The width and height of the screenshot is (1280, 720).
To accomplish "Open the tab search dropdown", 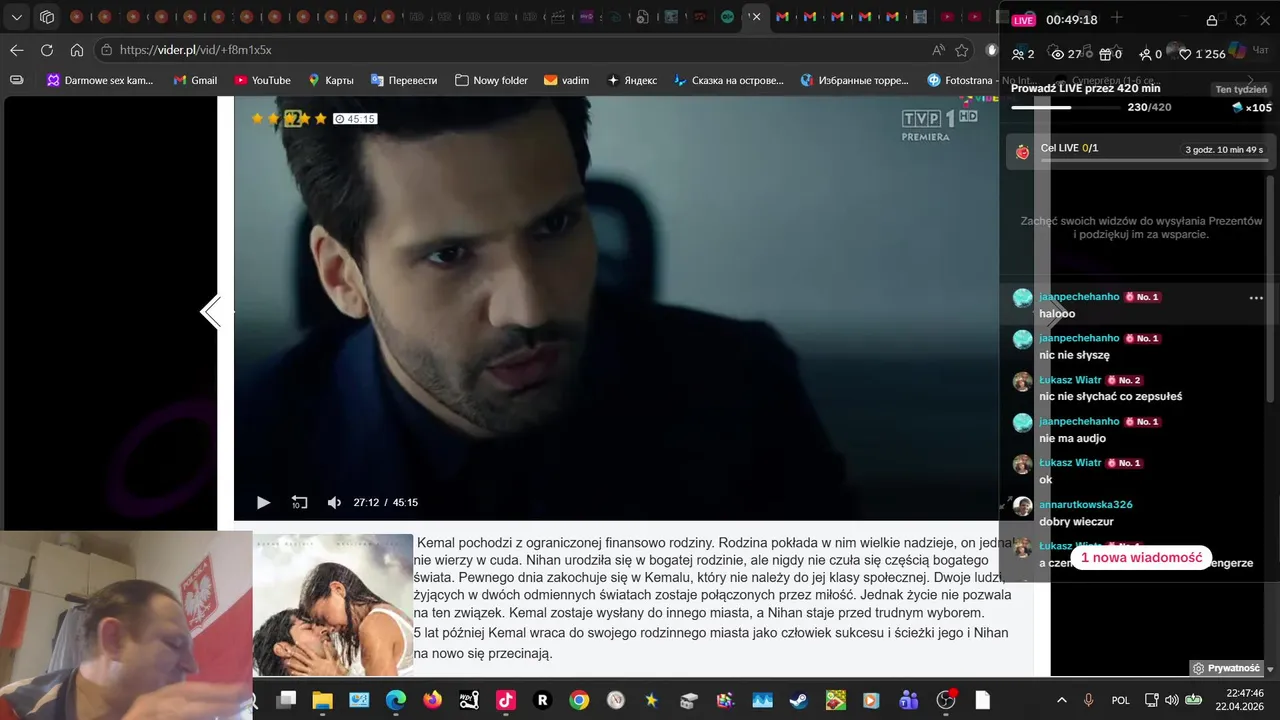I will tap(17, 17).
